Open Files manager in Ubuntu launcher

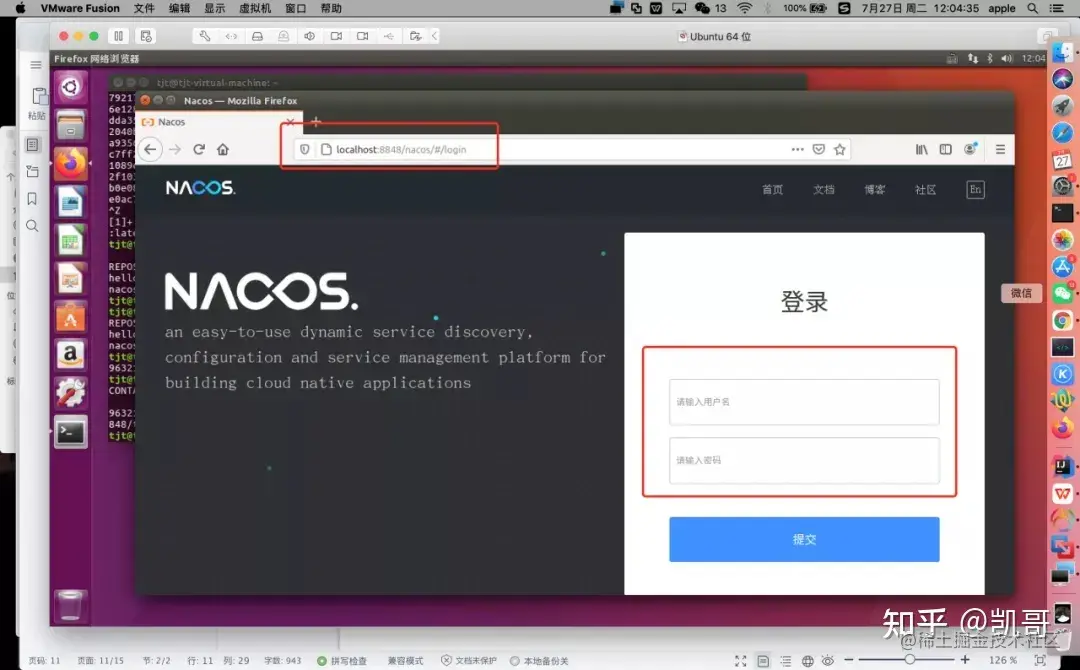pos(70,125)
